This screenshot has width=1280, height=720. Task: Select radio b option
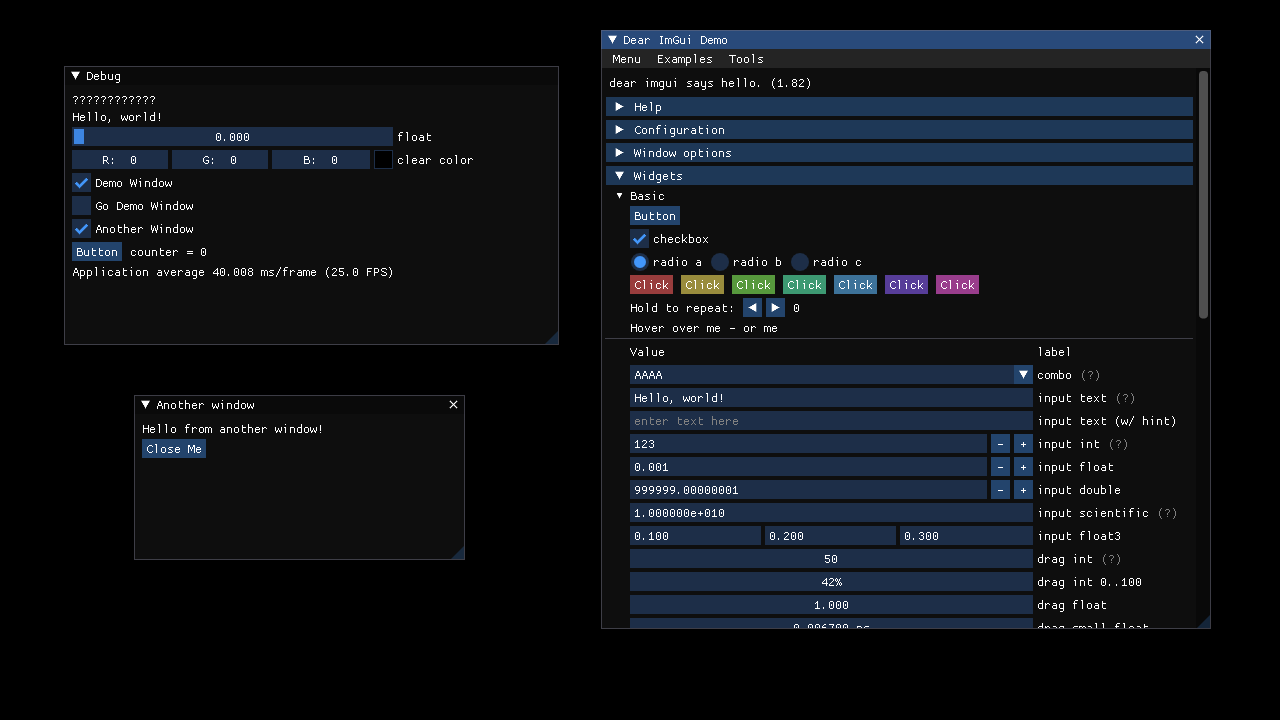[x=719, y=262]
